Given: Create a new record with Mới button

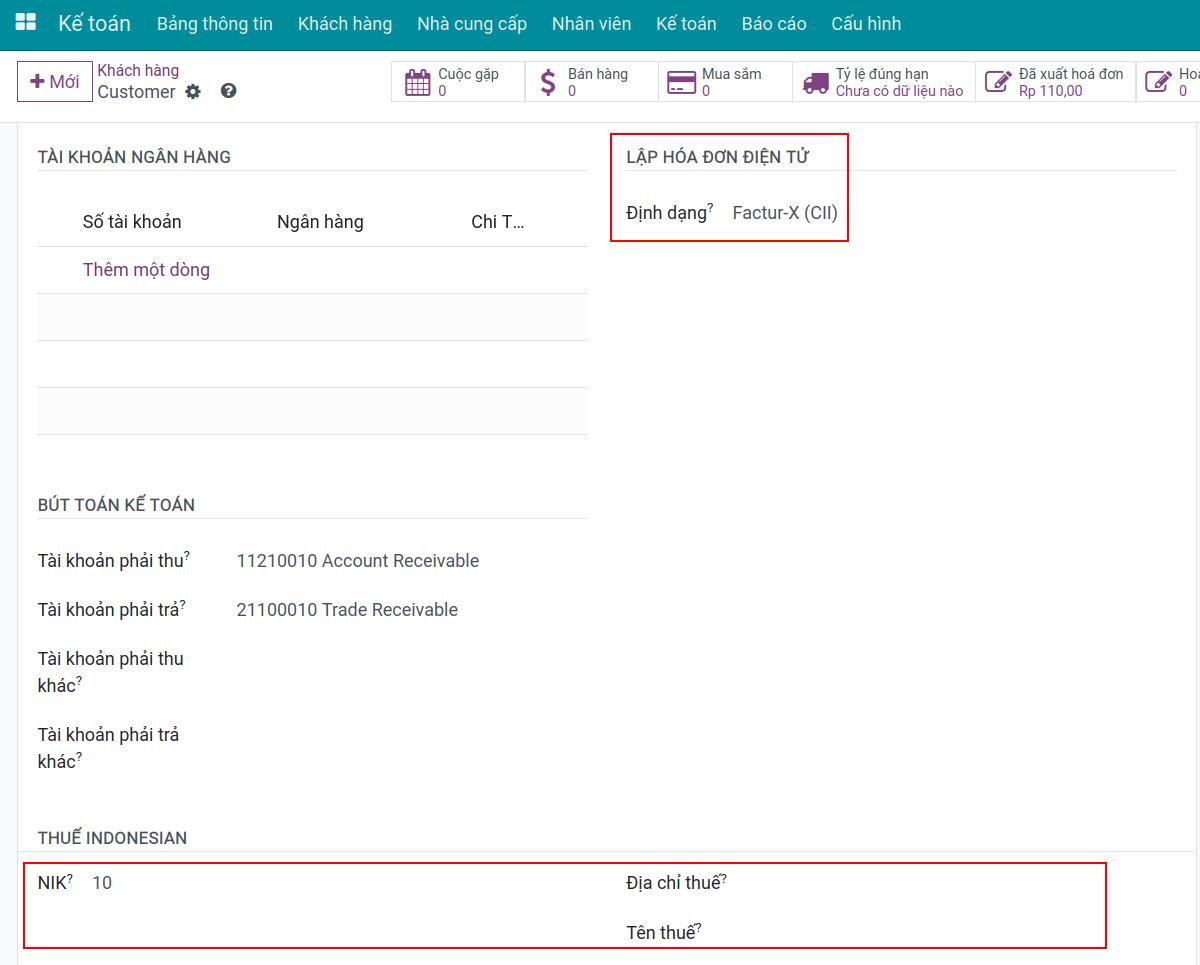Looking at the screenshot, I should click(55, 82).
